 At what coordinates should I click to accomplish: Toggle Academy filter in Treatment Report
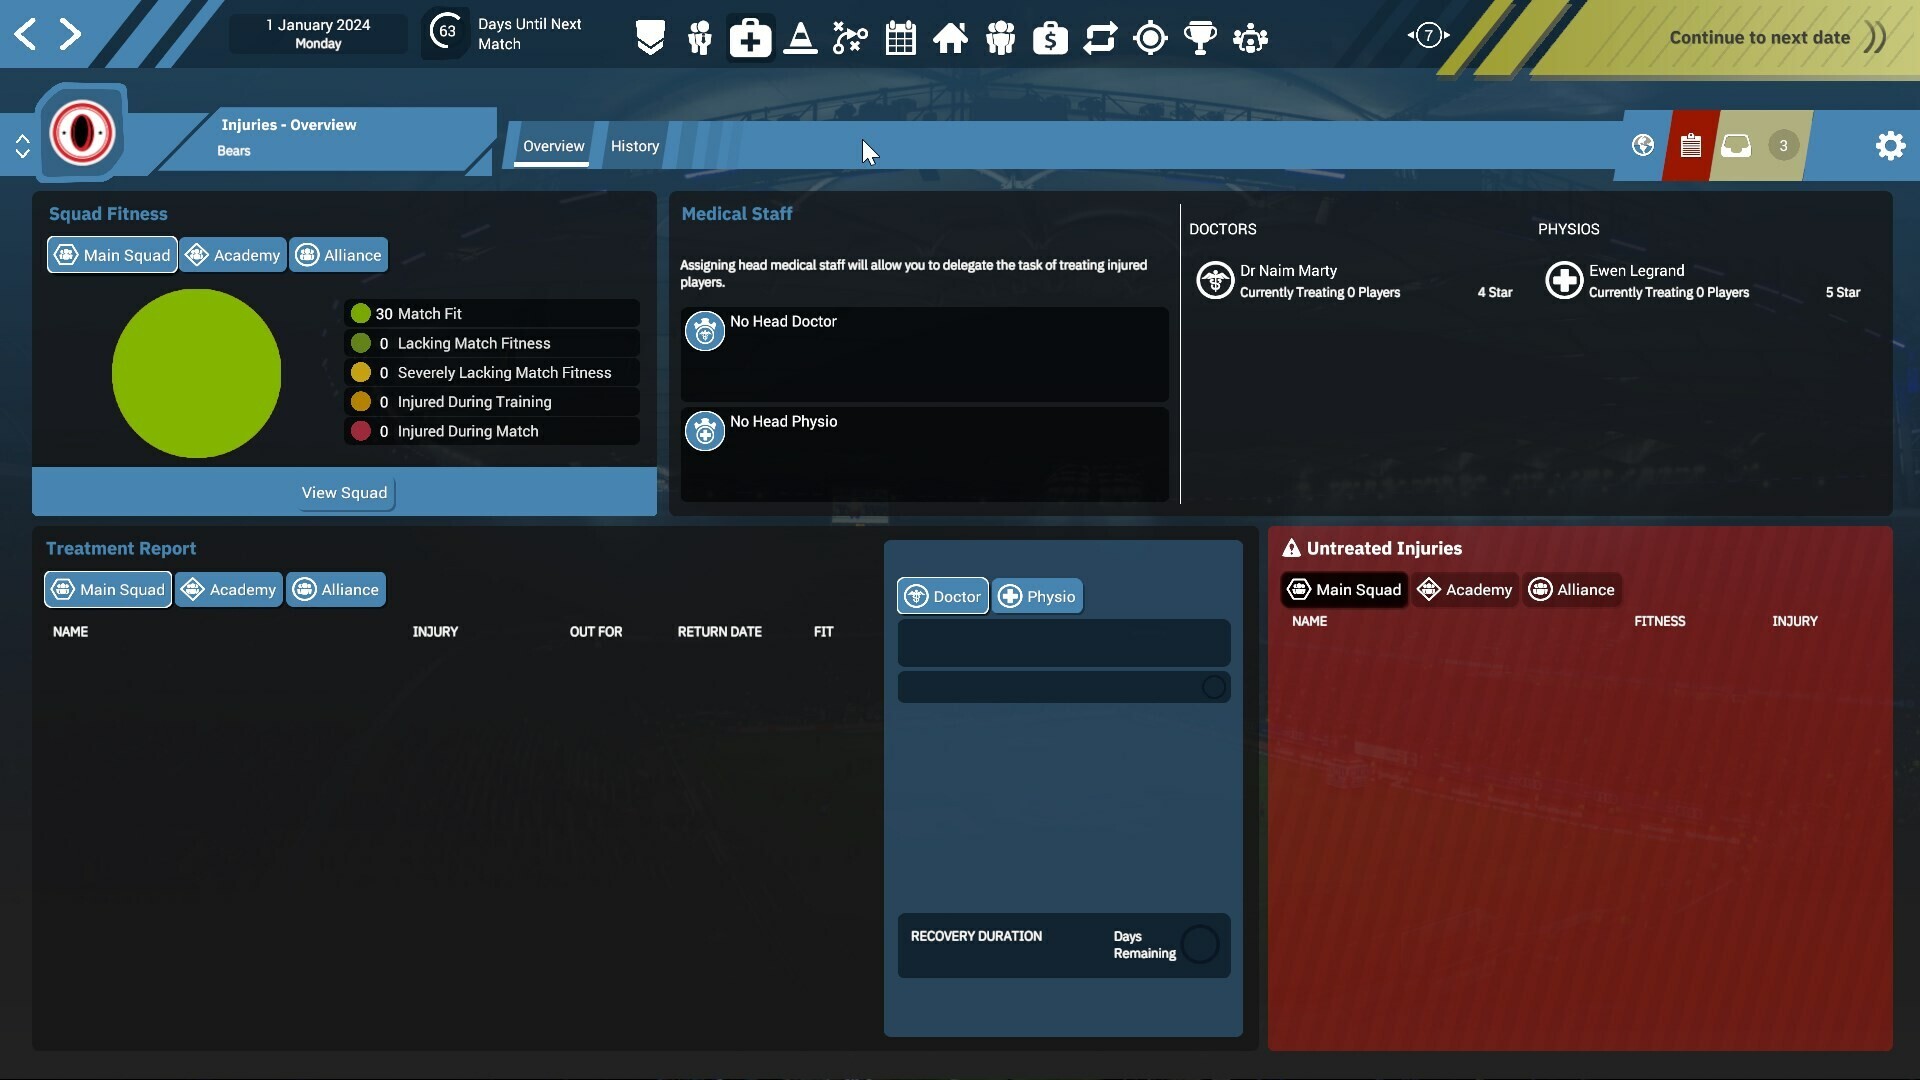[x=228, y=589]
